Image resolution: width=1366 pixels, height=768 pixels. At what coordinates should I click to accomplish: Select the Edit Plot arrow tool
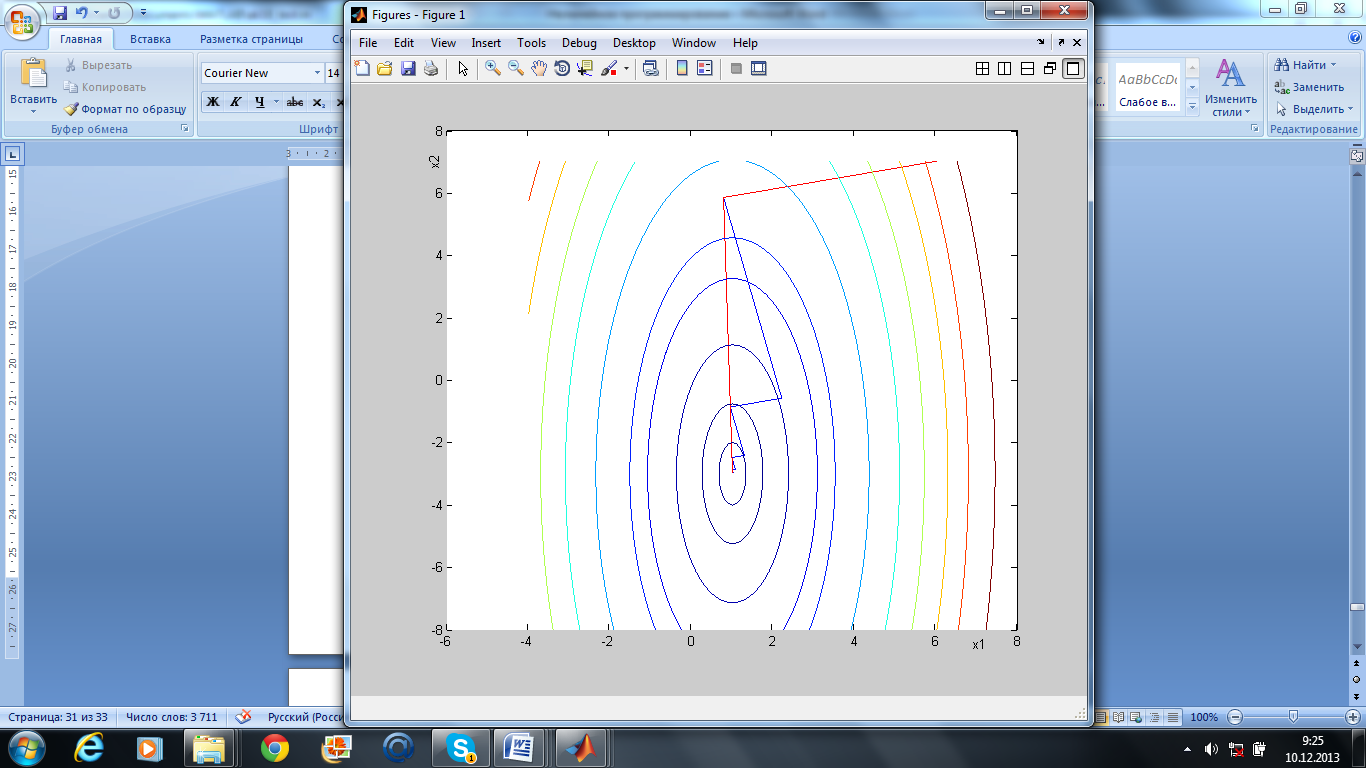pos(463,68)
